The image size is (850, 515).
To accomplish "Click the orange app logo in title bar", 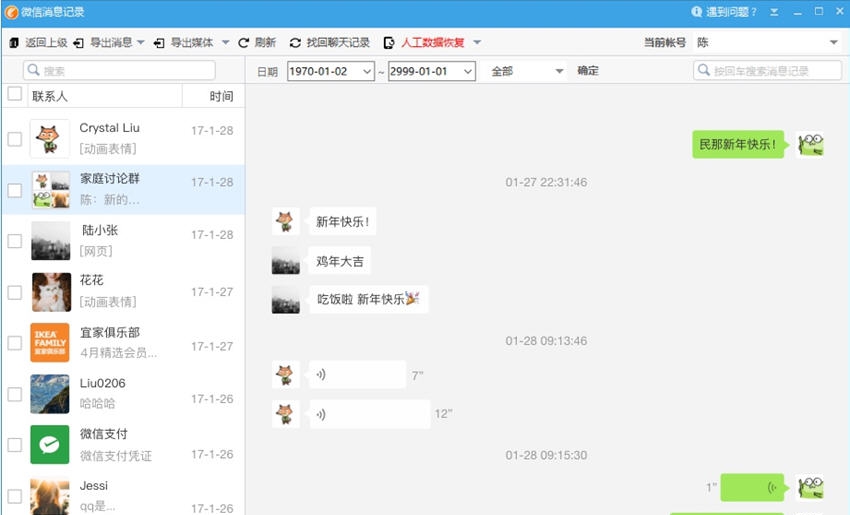I will tap(11, 12).
